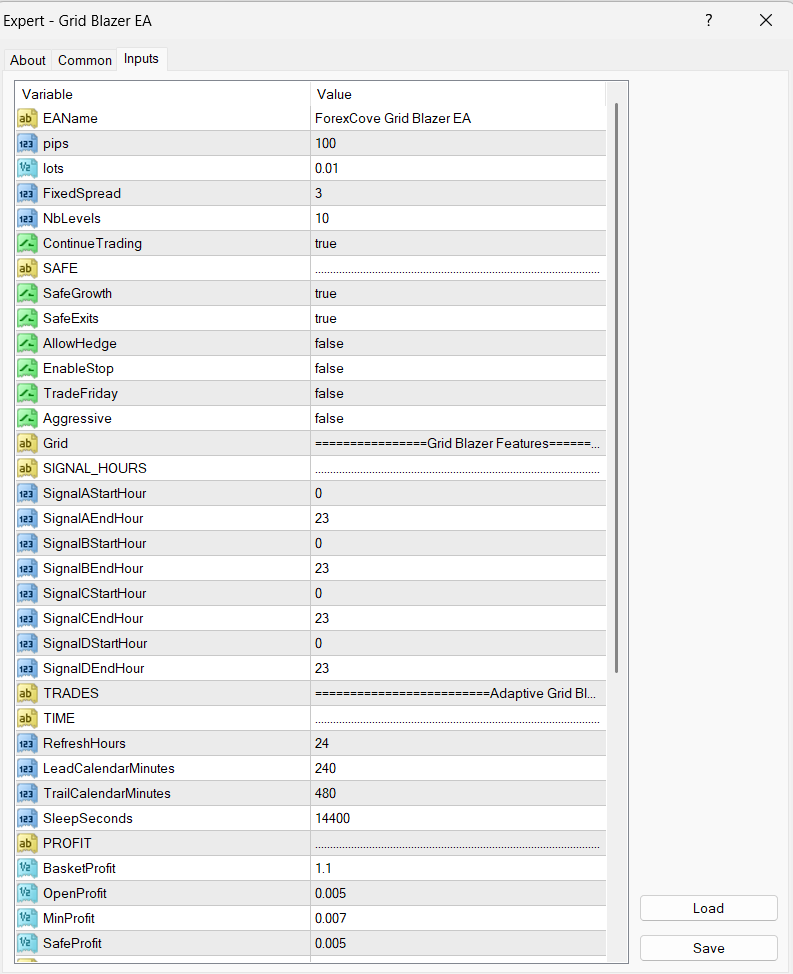The width and height of the screenshot is (793, 974).
Task: Click the integer icon next to NbLevels
Action: [27, 218]
